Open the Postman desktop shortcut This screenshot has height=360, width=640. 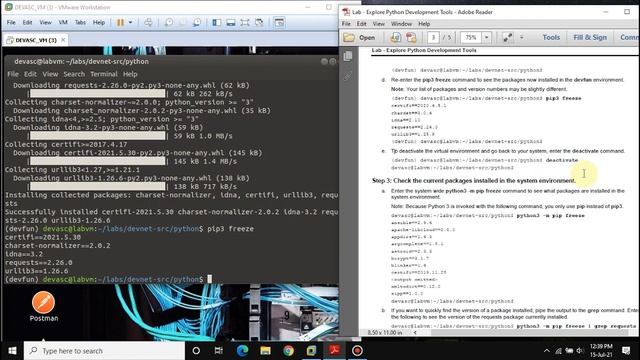pyautogui.click(x=44, y=306)
